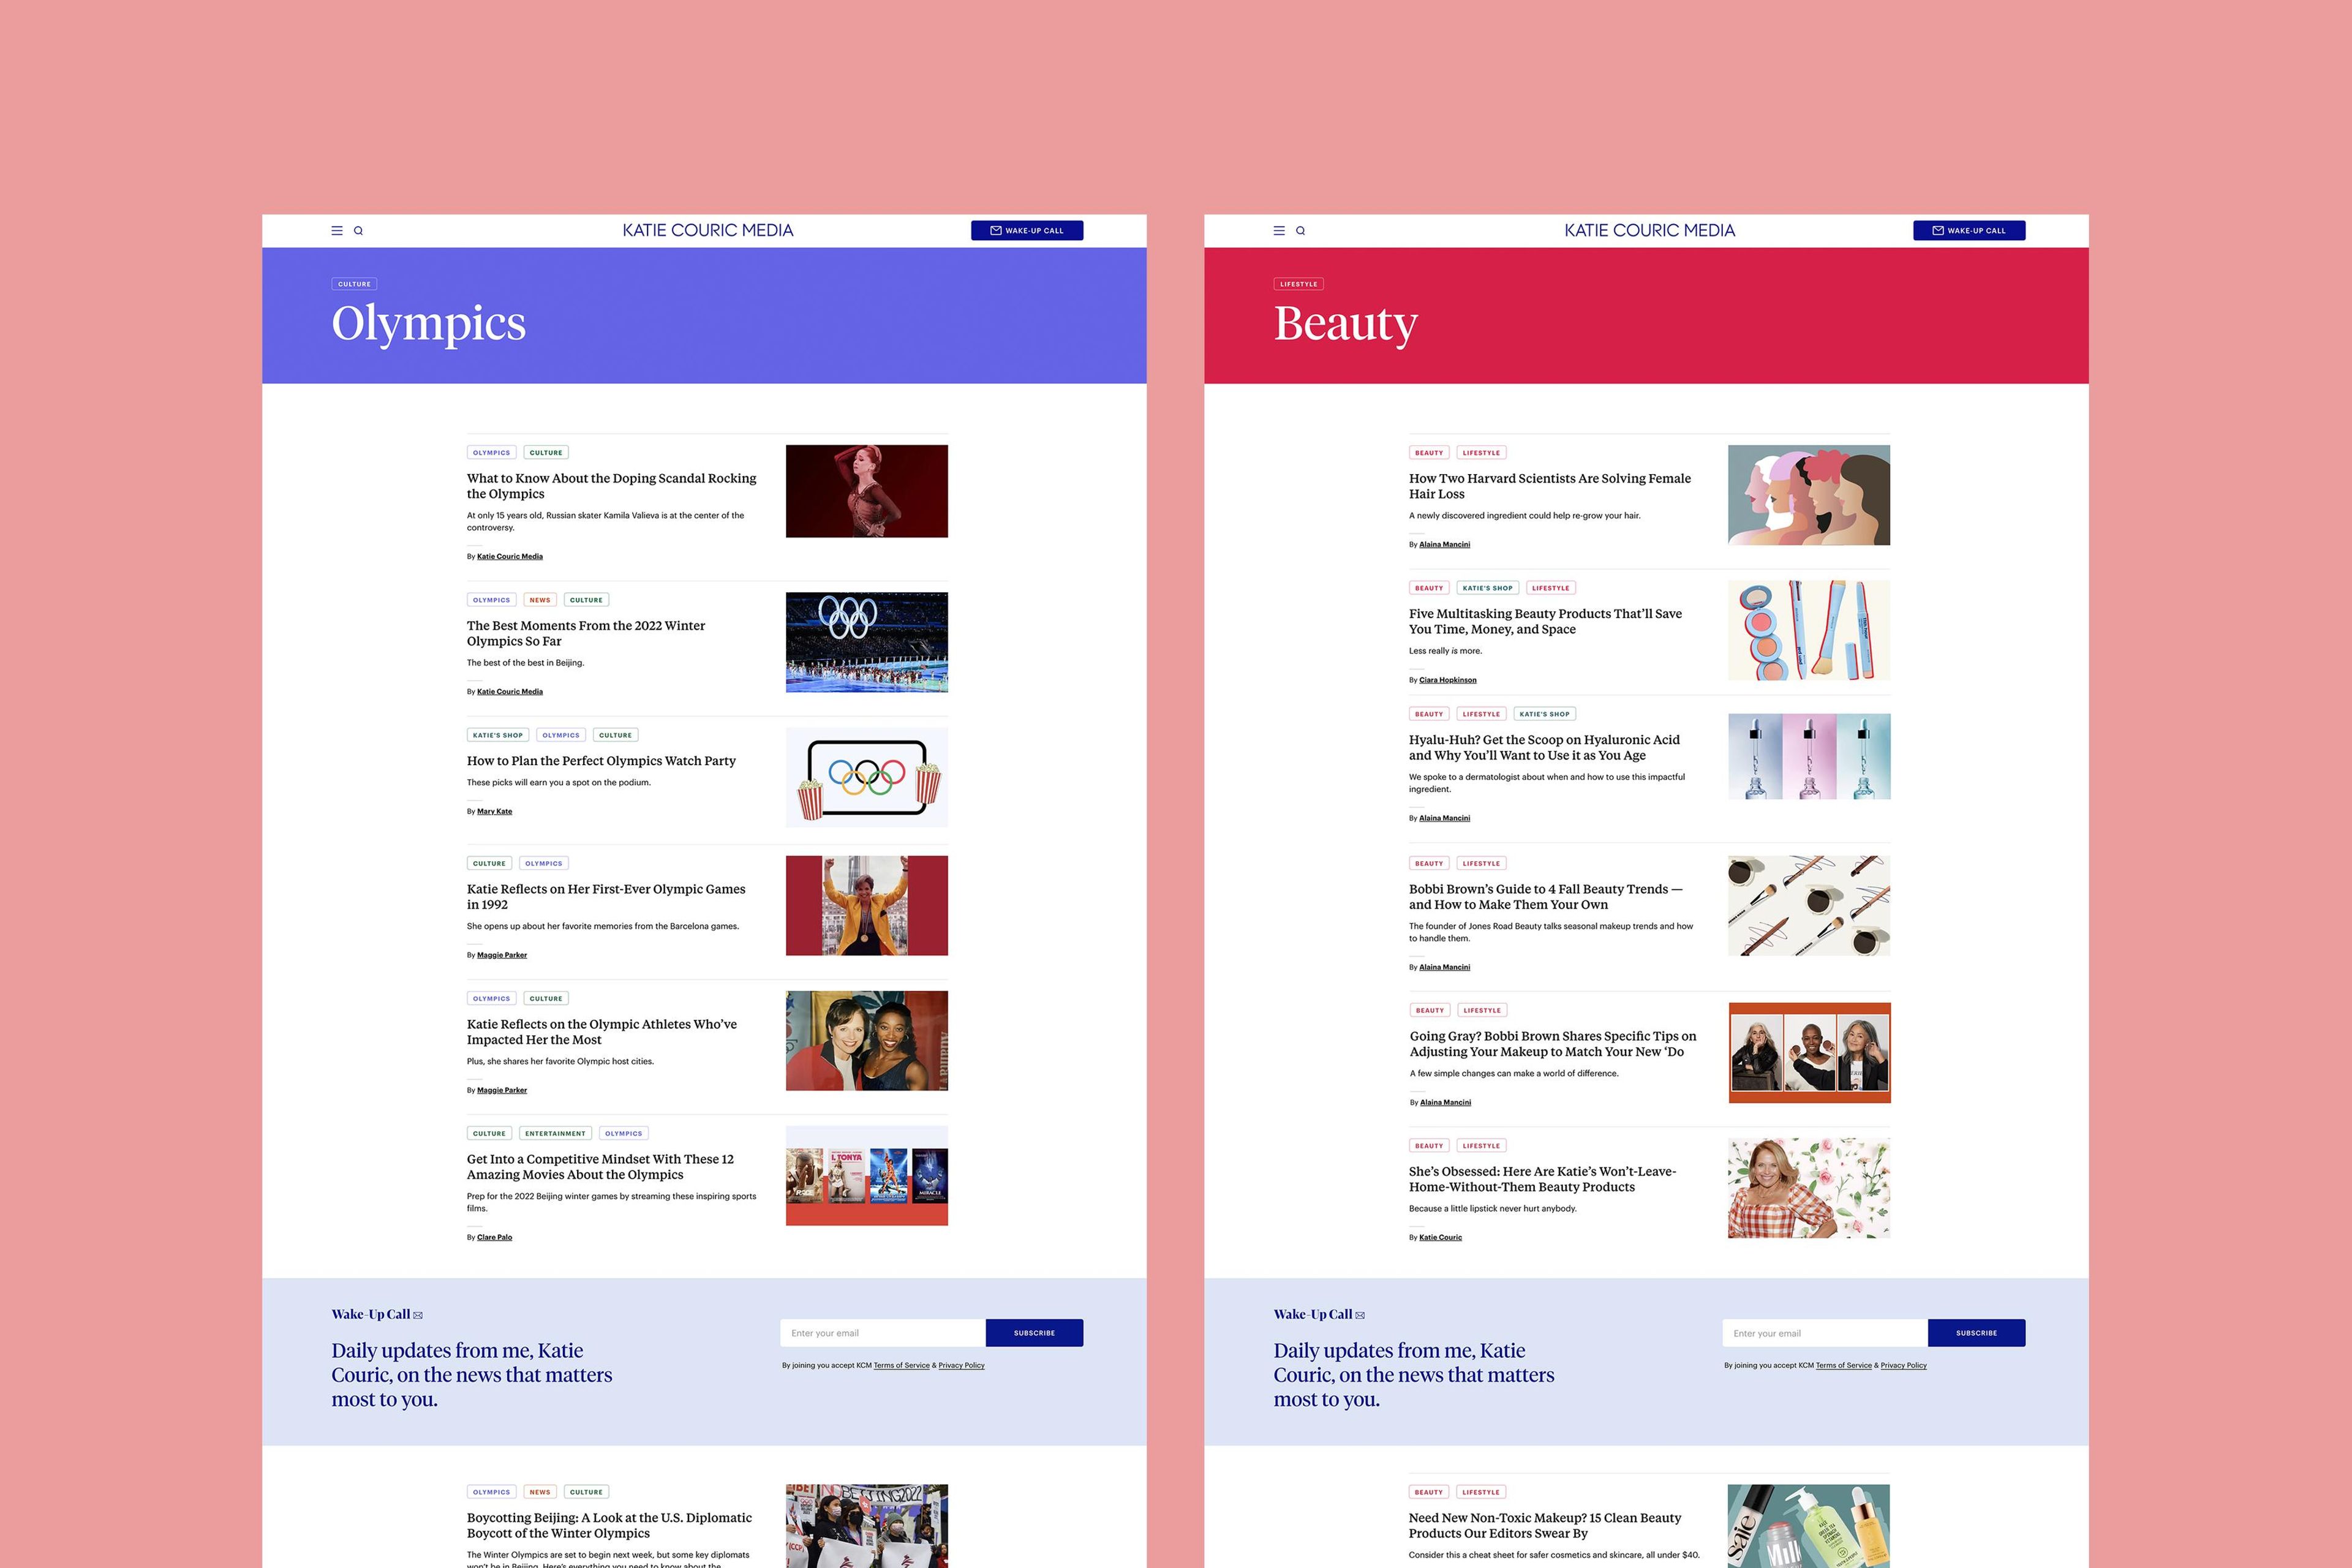Click profile silhouettes illustration thumbnail
Screen dimensions: 2352x1568
click(1809, 495)
